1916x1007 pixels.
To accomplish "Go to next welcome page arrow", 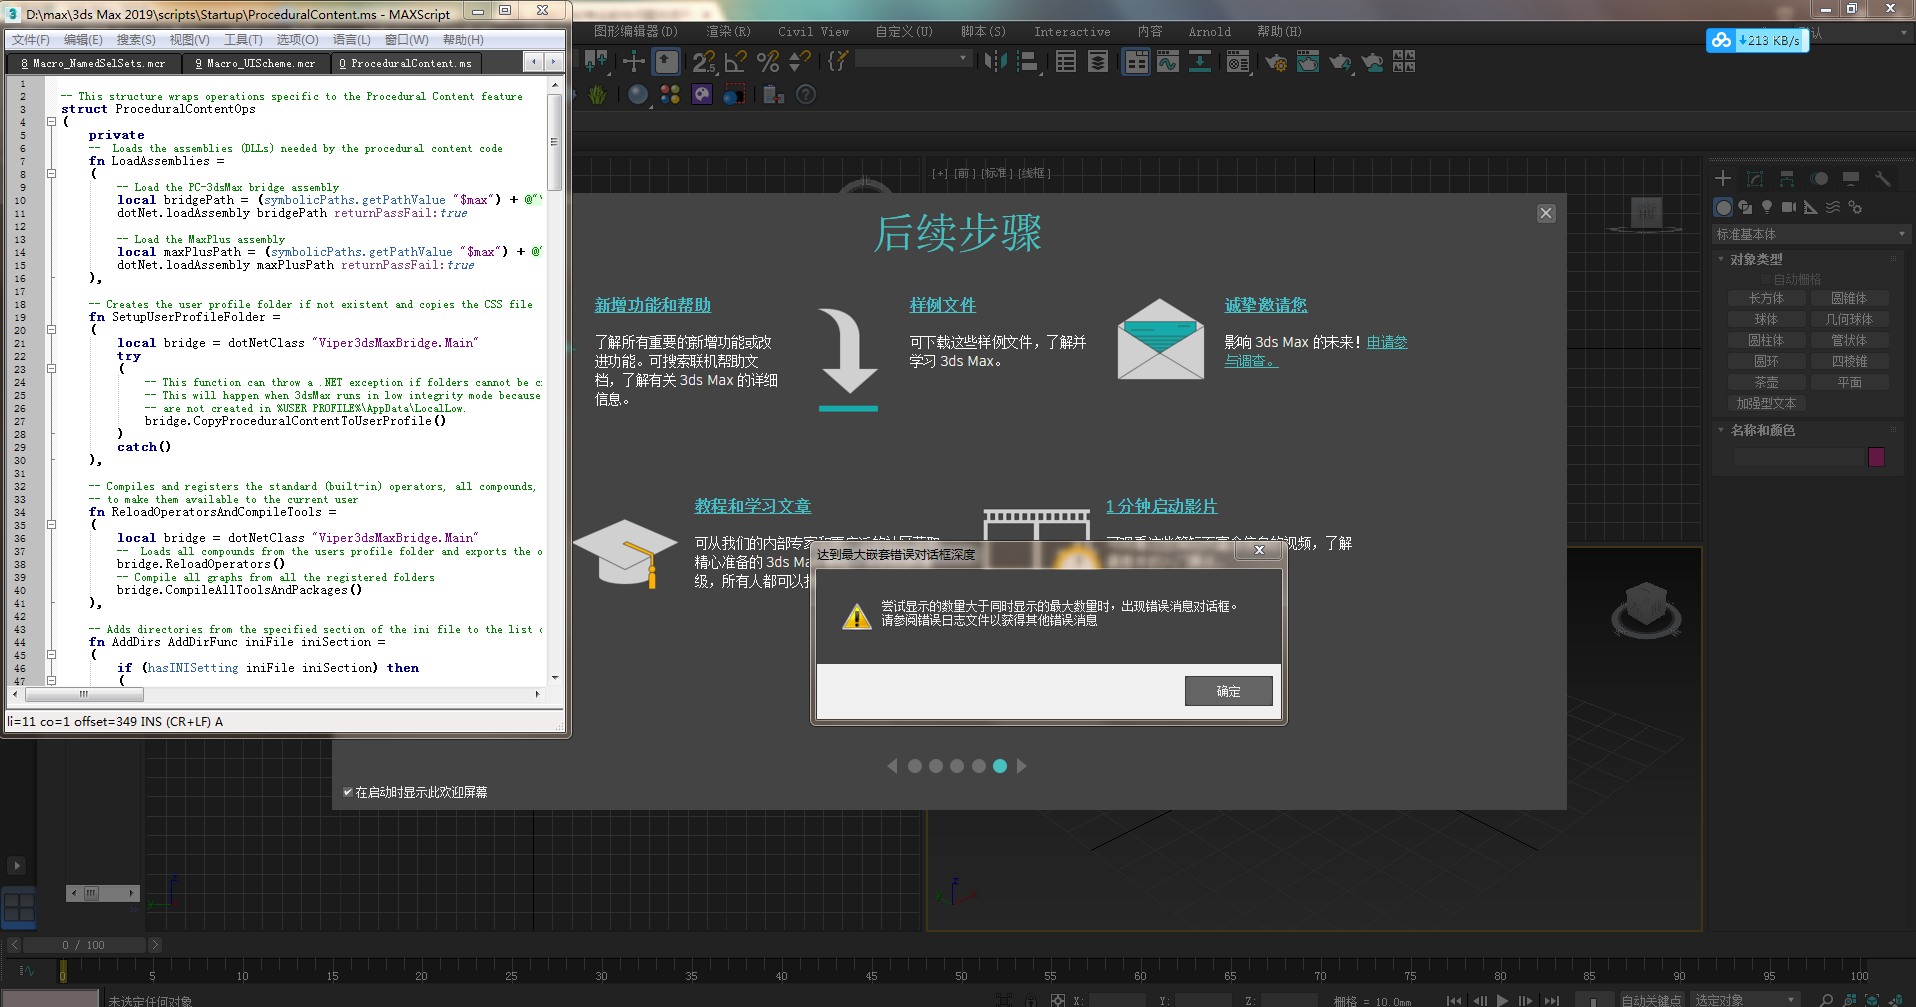I will [x=1021, y=766].
